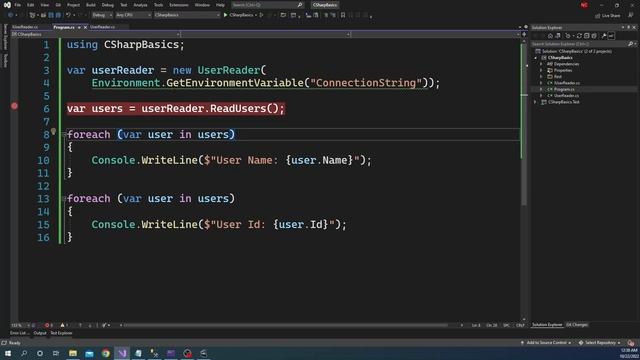640x360 pixels.
Task: Open the Analyze menu
Action: pyautogui.click(x=140, y=5)
